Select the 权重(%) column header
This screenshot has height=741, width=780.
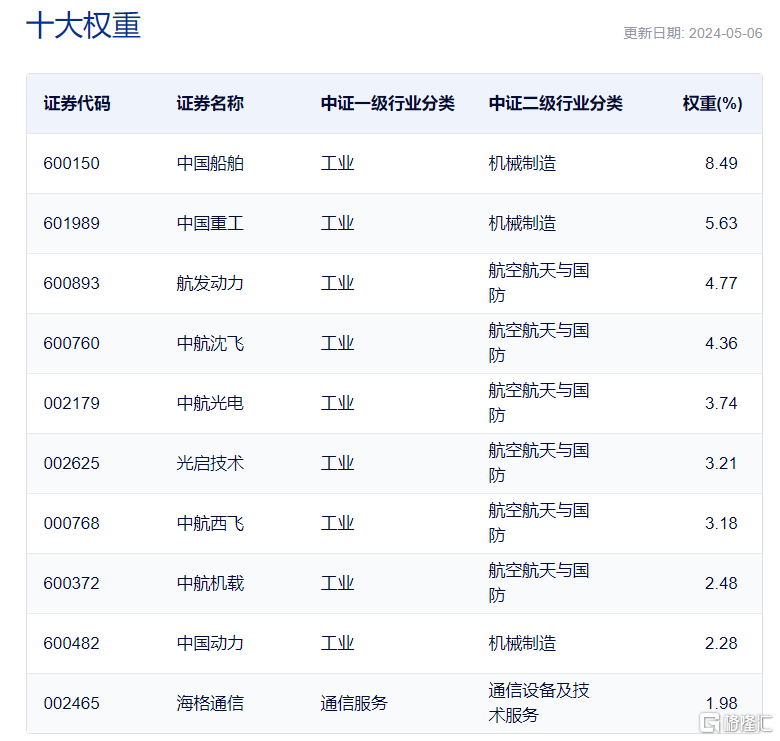[x=712, y=103]
